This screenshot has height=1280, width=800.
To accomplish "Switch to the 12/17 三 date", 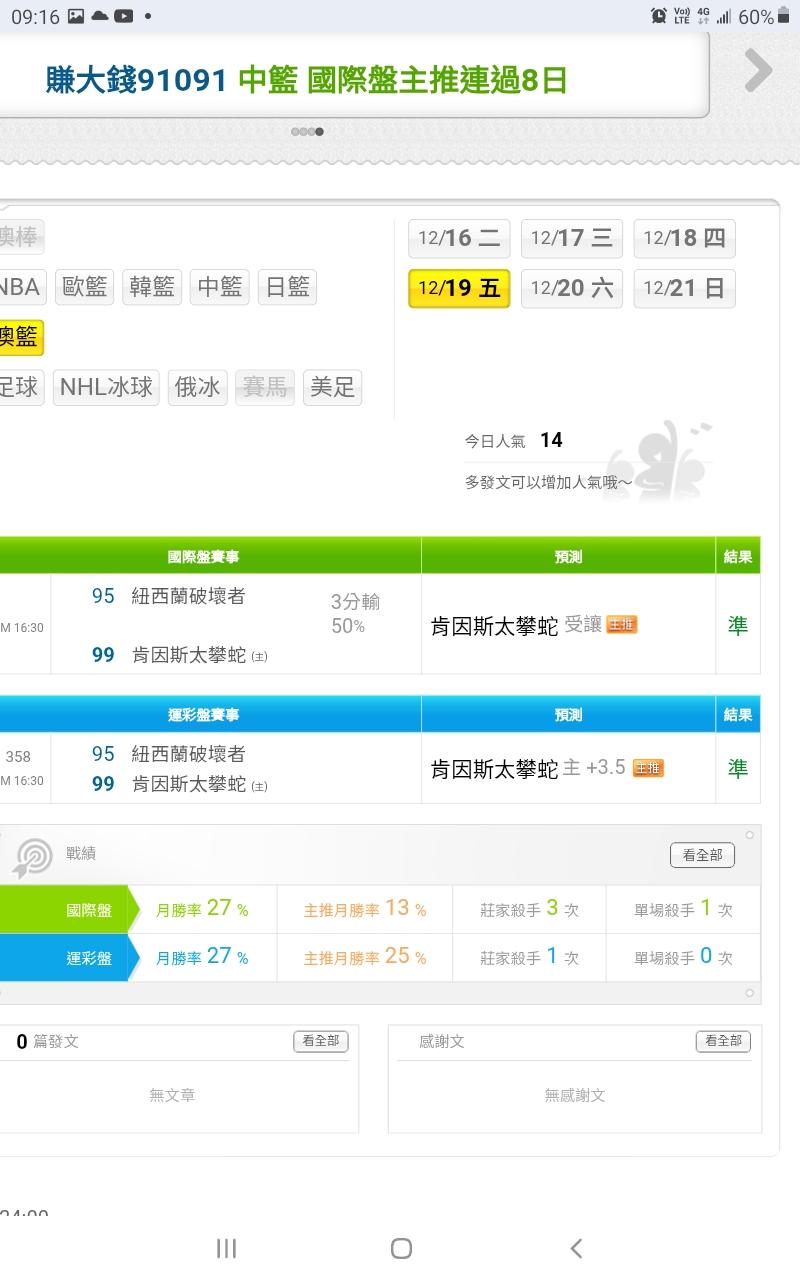I will [x=572, y=238].
